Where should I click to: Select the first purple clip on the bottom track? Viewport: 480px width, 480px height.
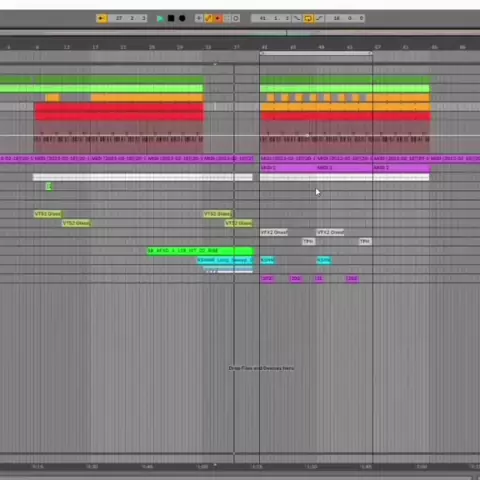[268, 279]
